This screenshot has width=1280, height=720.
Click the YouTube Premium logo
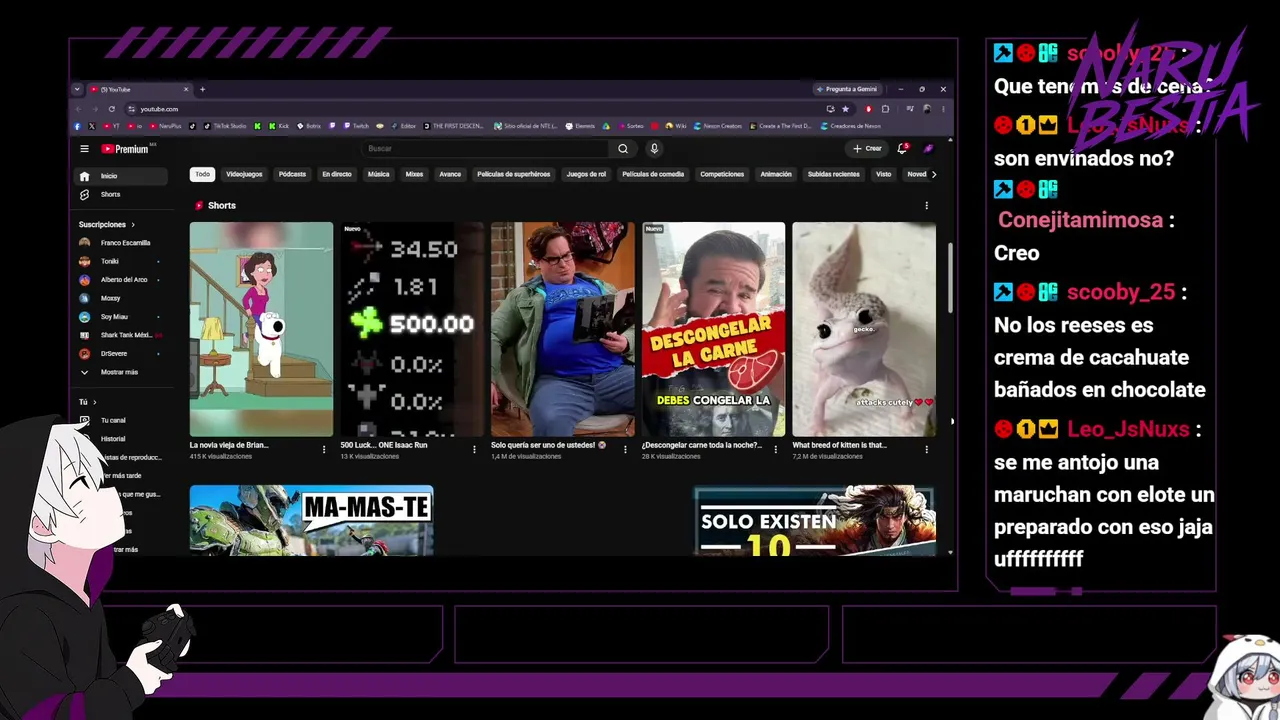tap(125, 149)
